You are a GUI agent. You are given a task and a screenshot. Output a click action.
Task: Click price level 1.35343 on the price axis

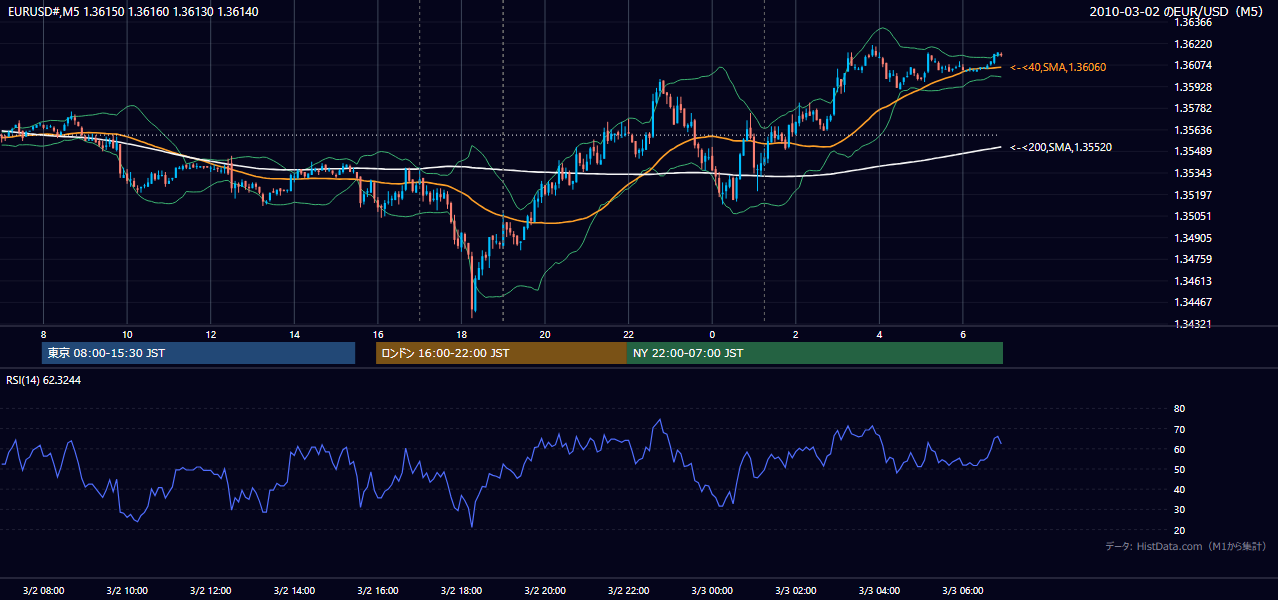(1192, 173)
